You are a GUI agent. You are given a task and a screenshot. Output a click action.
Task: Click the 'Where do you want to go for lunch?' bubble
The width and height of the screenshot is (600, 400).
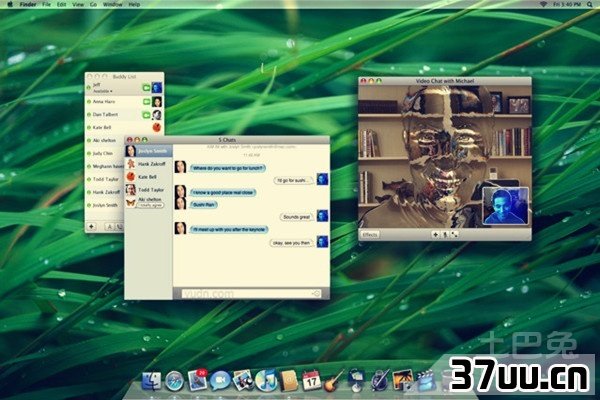point(228,168)
